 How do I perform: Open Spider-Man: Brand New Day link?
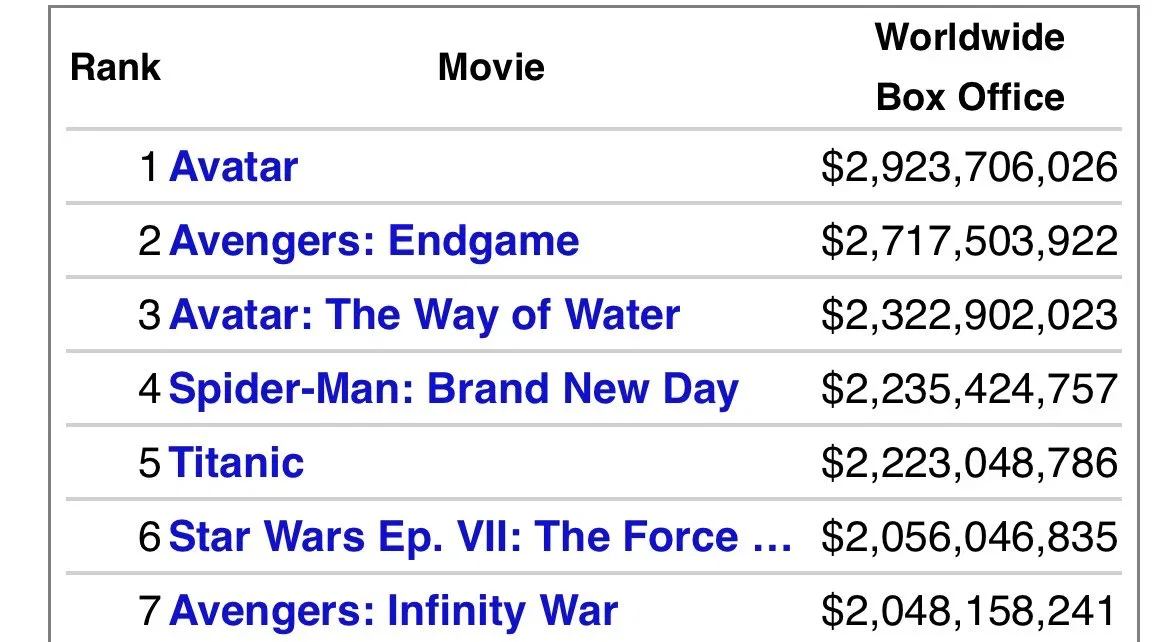(x=454, y=389)
